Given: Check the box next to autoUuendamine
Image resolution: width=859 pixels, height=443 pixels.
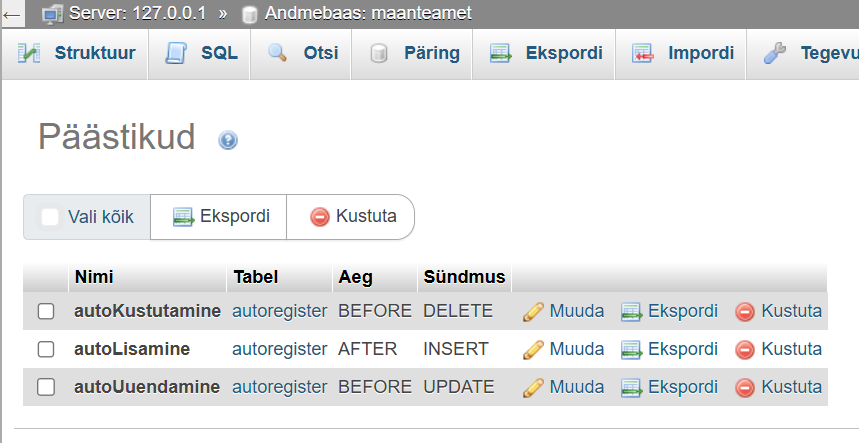Looking at the screenshot, I should [x=46, y=388].
